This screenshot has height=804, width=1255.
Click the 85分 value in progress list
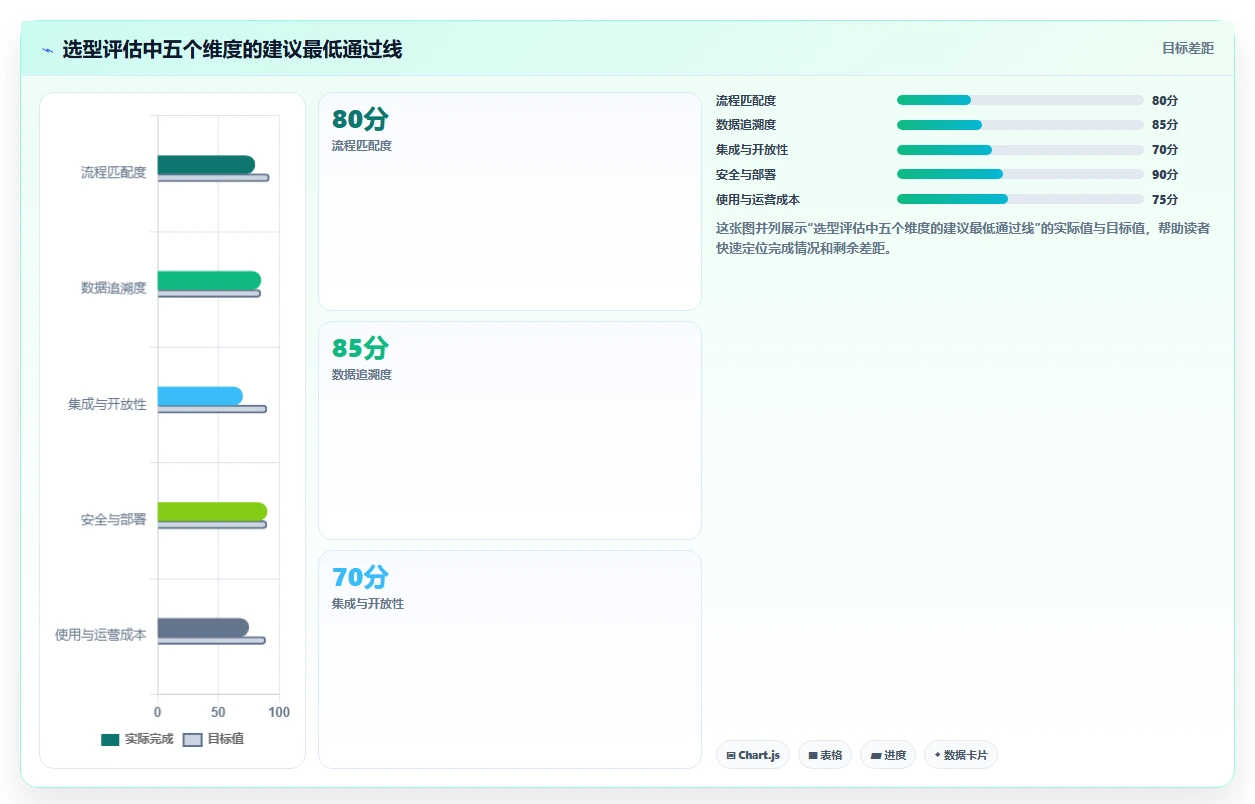(1165, 125)
